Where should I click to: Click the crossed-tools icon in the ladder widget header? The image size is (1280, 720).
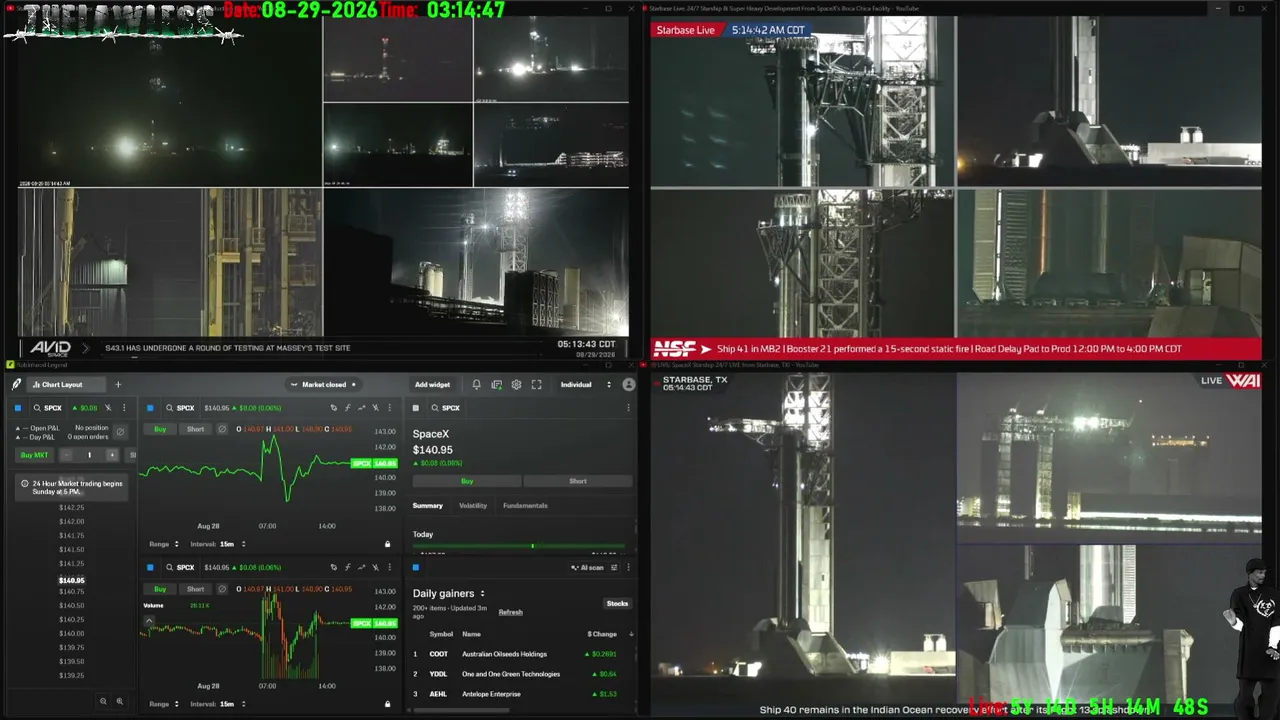click(108, 408)
